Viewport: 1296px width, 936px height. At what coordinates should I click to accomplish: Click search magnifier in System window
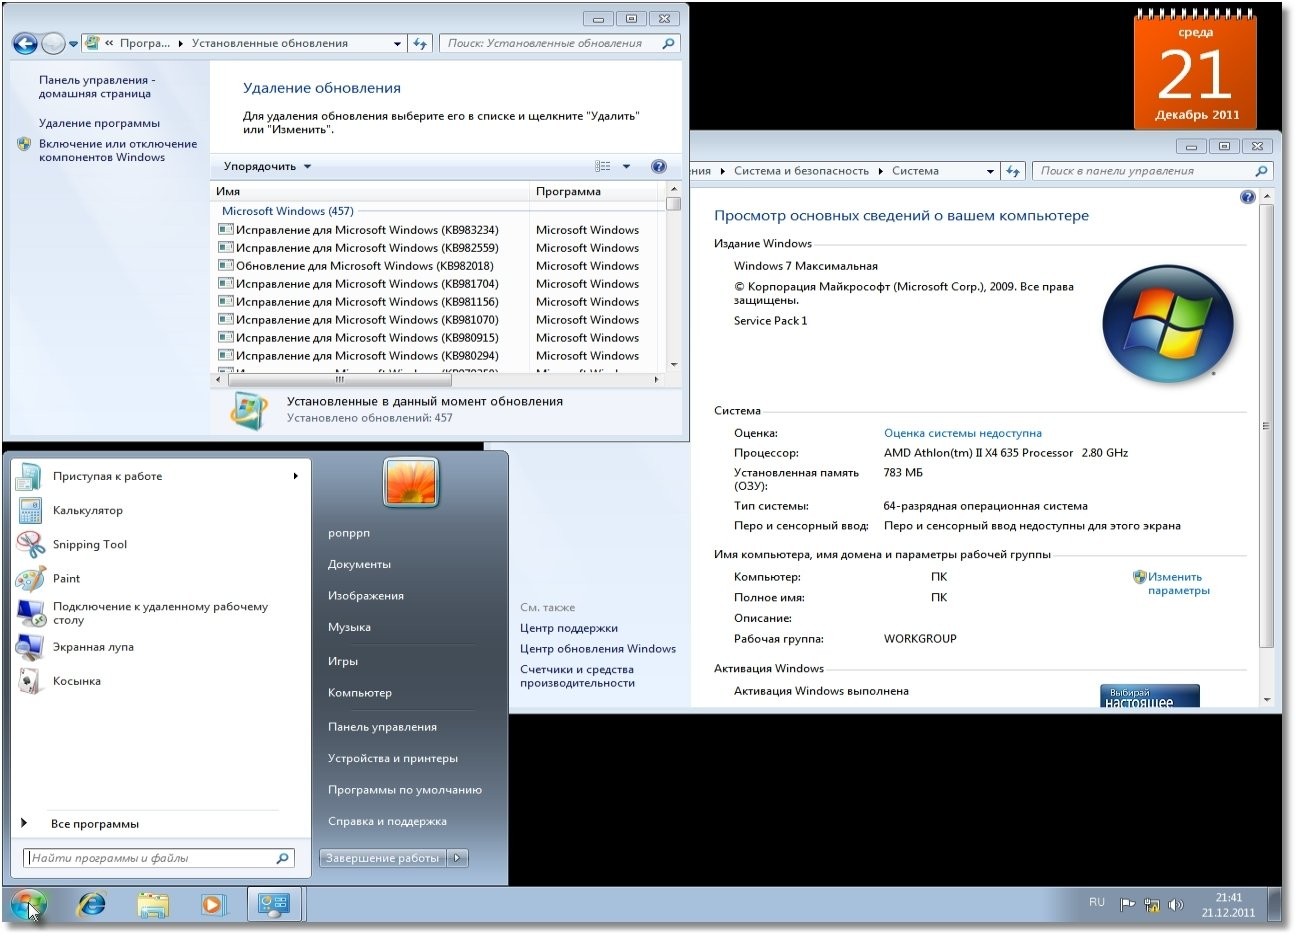coord(1261,171)
